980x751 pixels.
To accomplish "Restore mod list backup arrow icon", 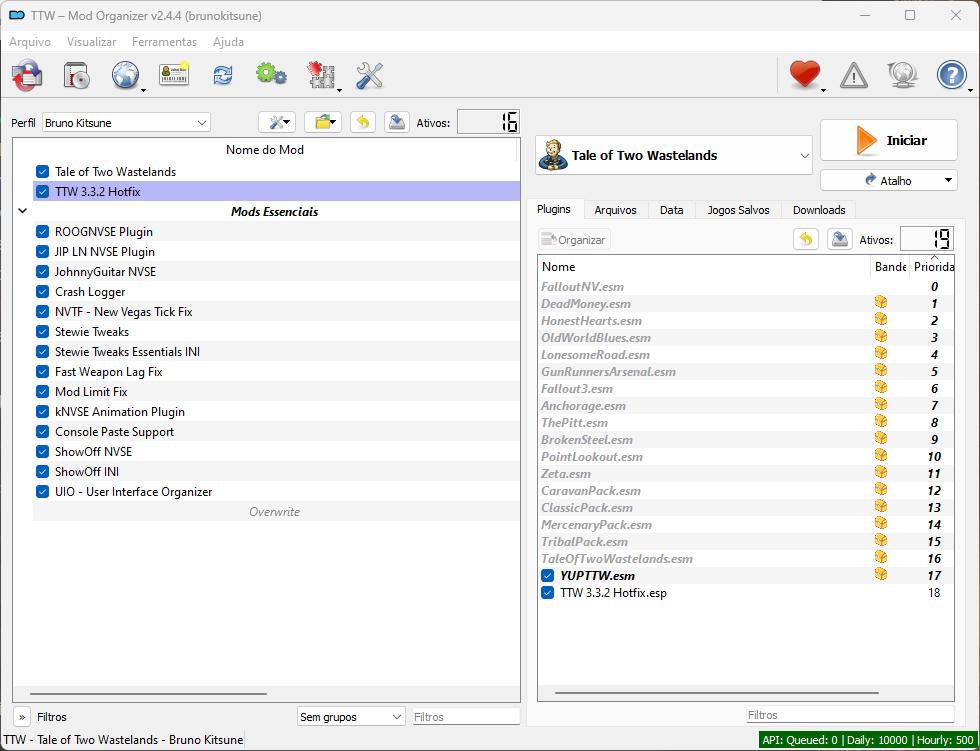I will (363, 122).
